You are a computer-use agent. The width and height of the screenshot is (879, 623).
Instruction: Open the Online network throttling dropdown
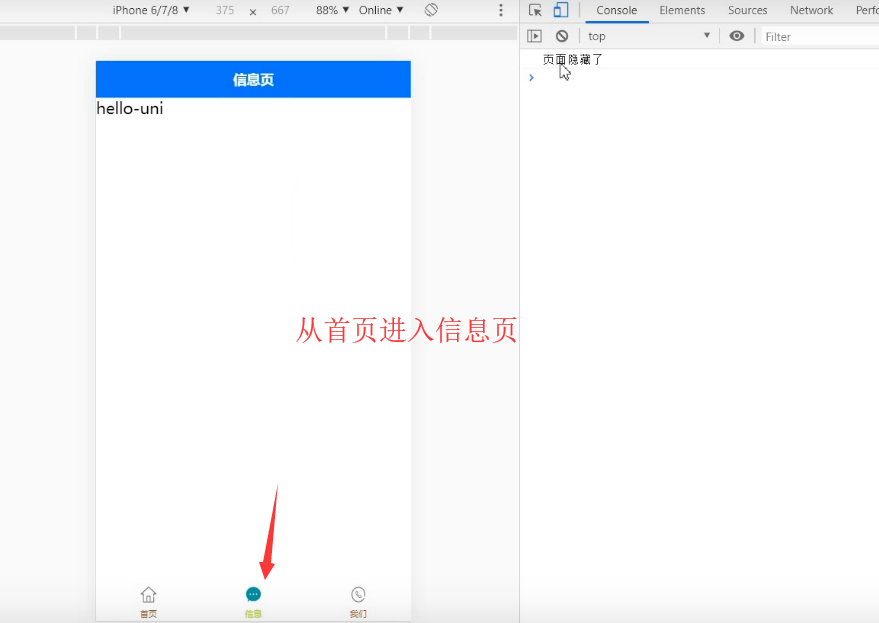coord(379,10)
